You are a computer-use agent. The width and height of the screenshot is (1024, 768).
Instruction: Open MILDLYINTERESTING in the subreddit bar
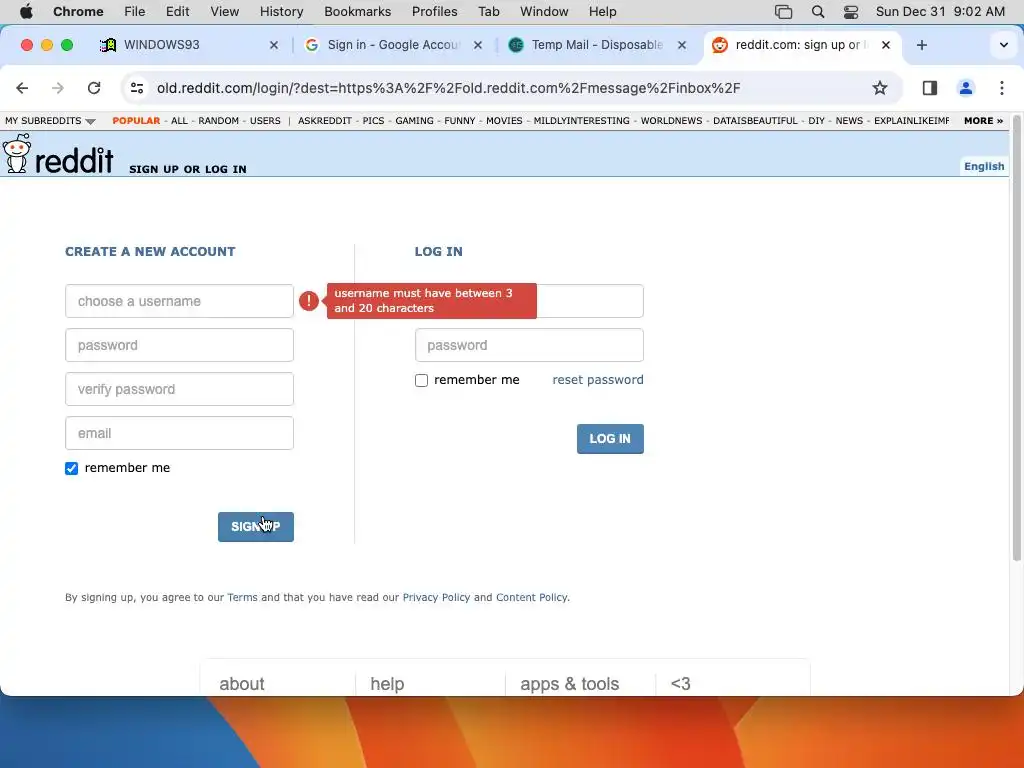pos(581,121)
